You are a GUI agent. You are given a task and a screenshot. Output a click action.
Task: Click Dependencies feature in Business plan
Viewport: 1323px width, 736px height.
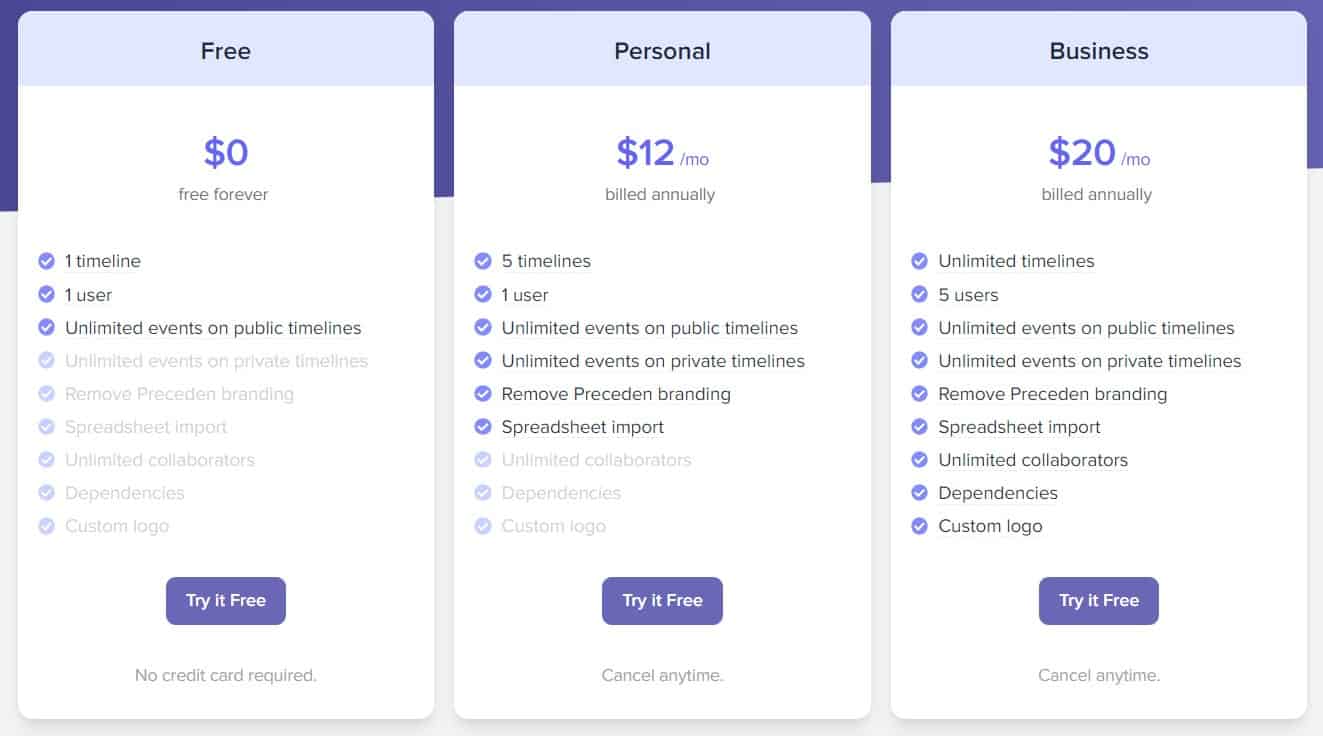click(997, 493)
